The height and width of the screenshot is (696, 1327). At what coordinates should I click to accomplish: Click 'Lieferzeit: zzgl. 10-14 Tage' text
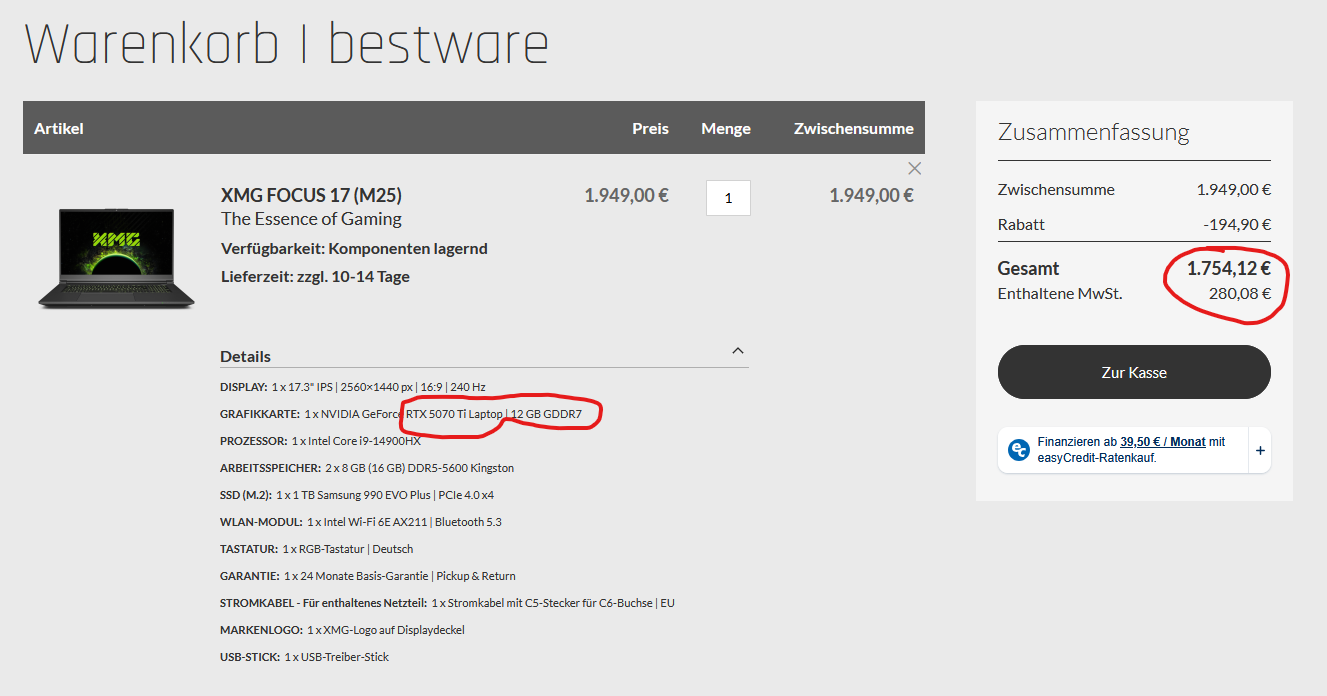point(315,277)
